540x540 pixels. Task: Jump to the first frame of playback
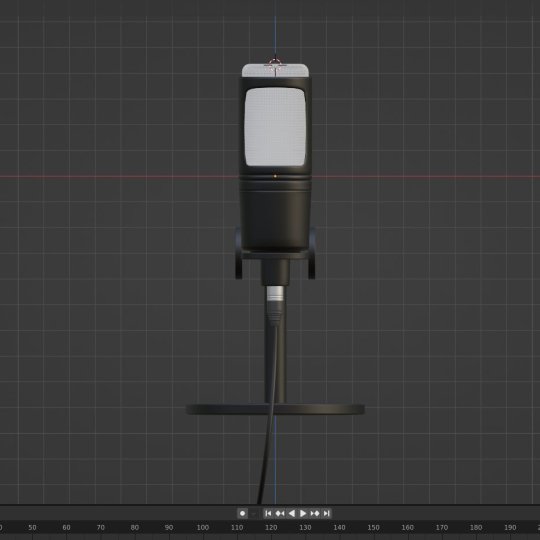click(x=268, y=513)
